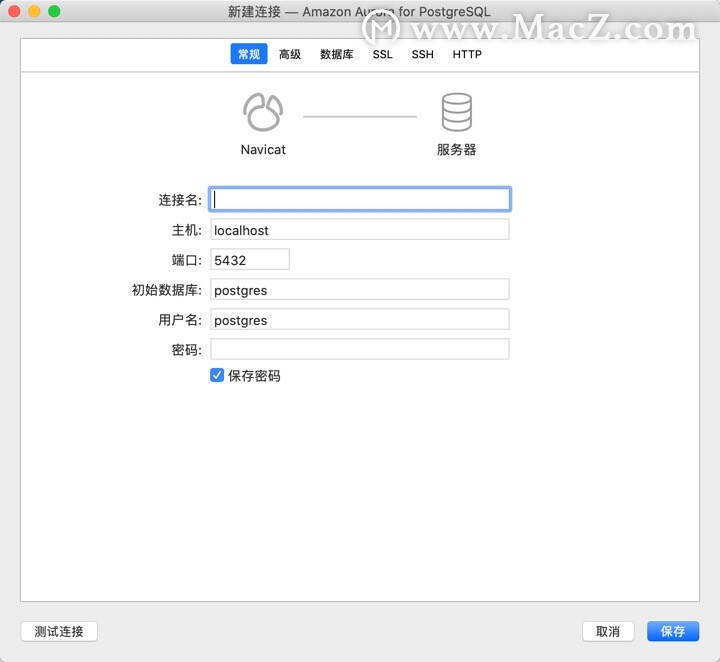Open the 高级 tab
The width and height of the screenshot is (720, 662).
(290, 54)
